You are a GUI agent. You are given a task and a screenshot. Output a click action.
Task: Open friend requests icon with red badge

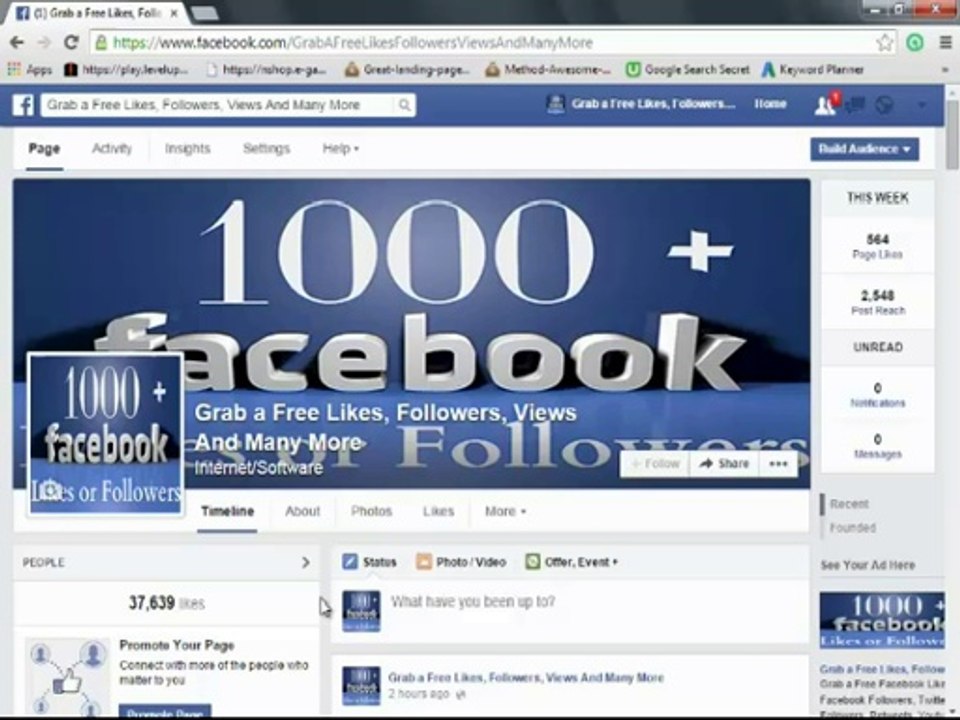click(826, 105)
